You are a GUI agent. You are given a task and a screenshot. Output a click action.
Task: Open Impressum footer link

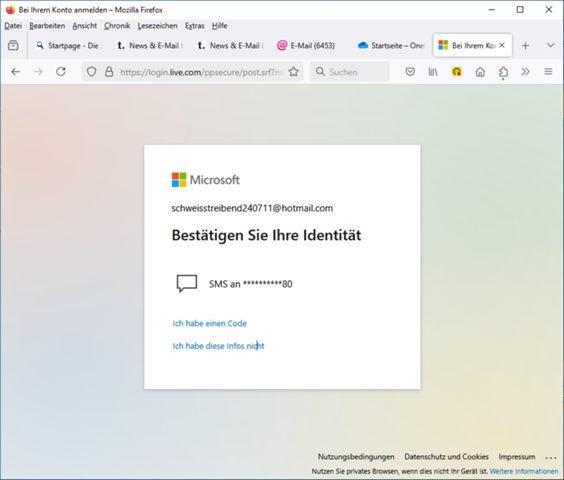(517, 457)
